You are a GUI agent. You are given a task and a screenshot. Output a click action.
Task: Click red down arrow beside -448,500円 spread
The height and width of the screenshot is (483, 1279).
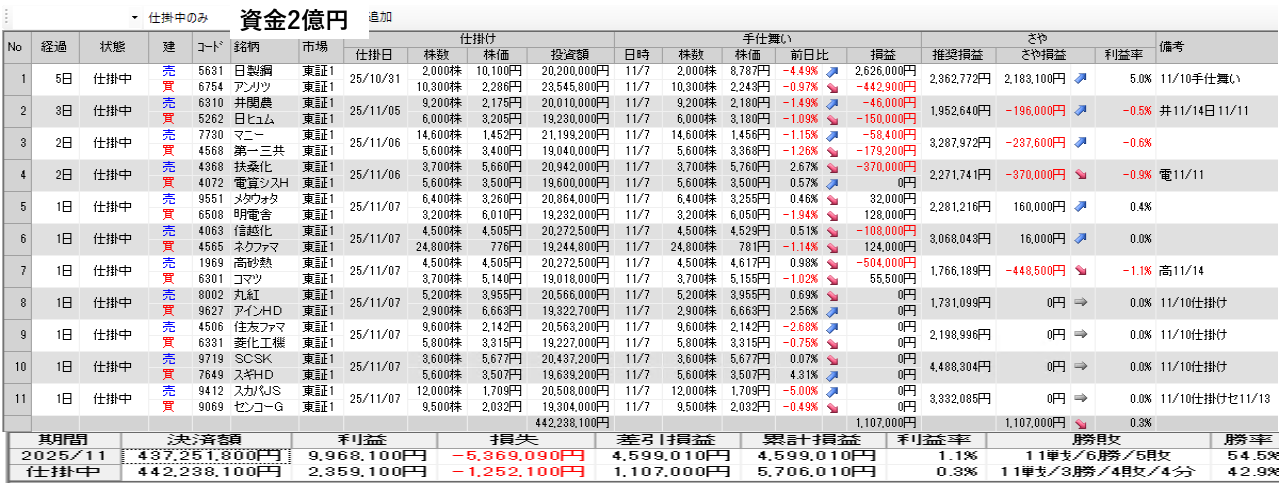point(1080,270)
